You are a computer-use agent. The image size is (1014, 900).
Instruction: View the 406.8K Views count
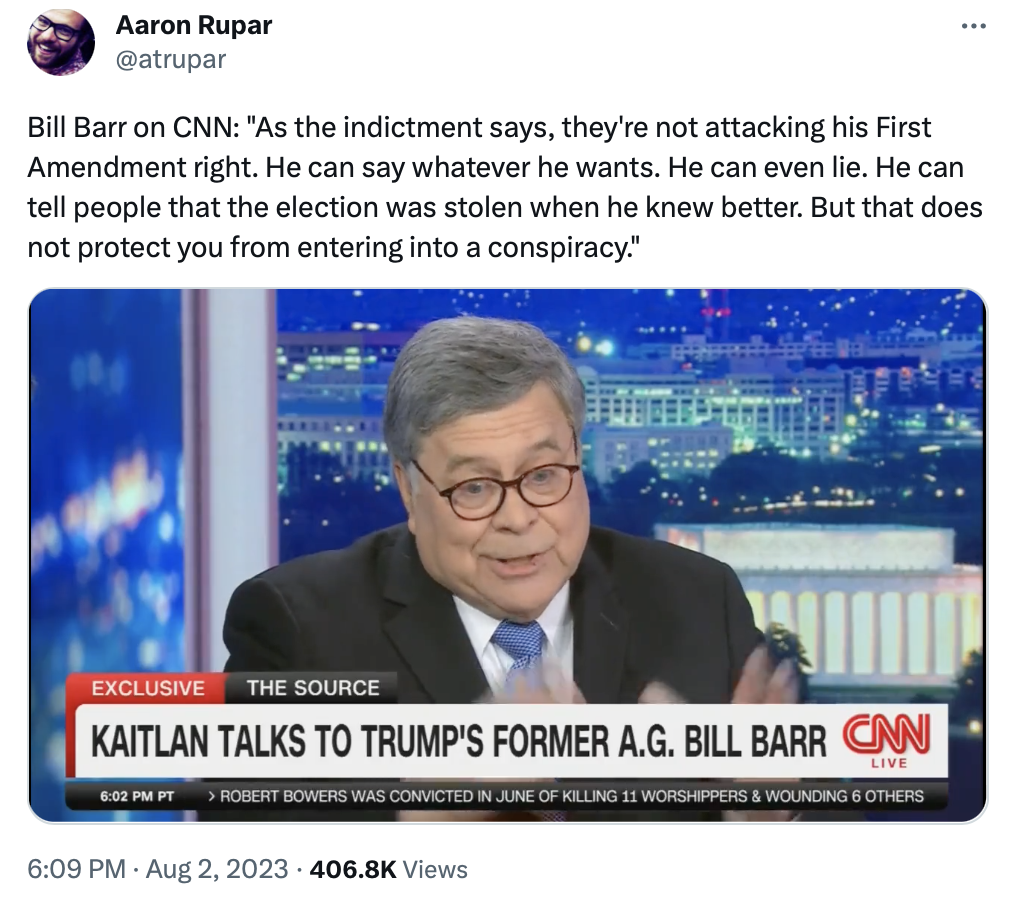click(389, 869)
